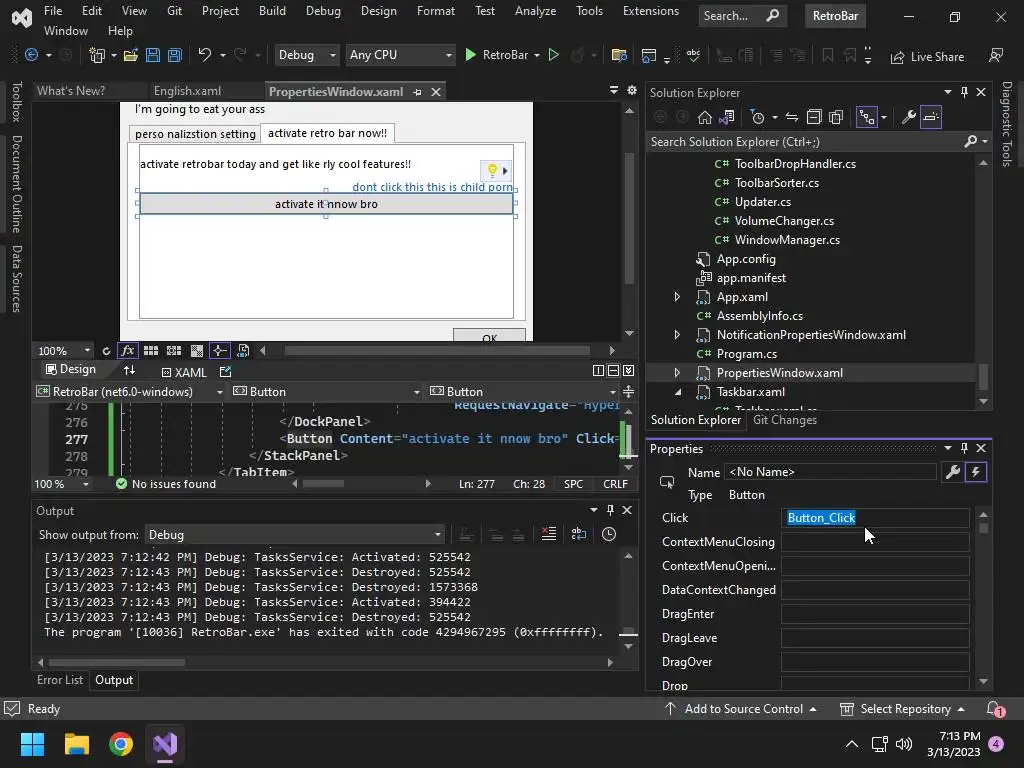Image resolution: width=1024 pixels, height=768 pixels.
Task: Select vertical split layout icon
Action: pyautogui.click(x=598, y=370)
